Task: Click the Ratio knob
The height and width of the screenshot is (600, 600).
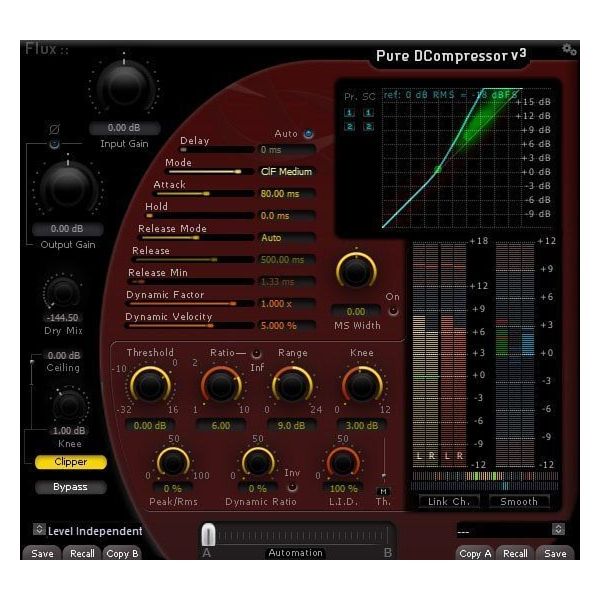Action: [x=221, y=386]
